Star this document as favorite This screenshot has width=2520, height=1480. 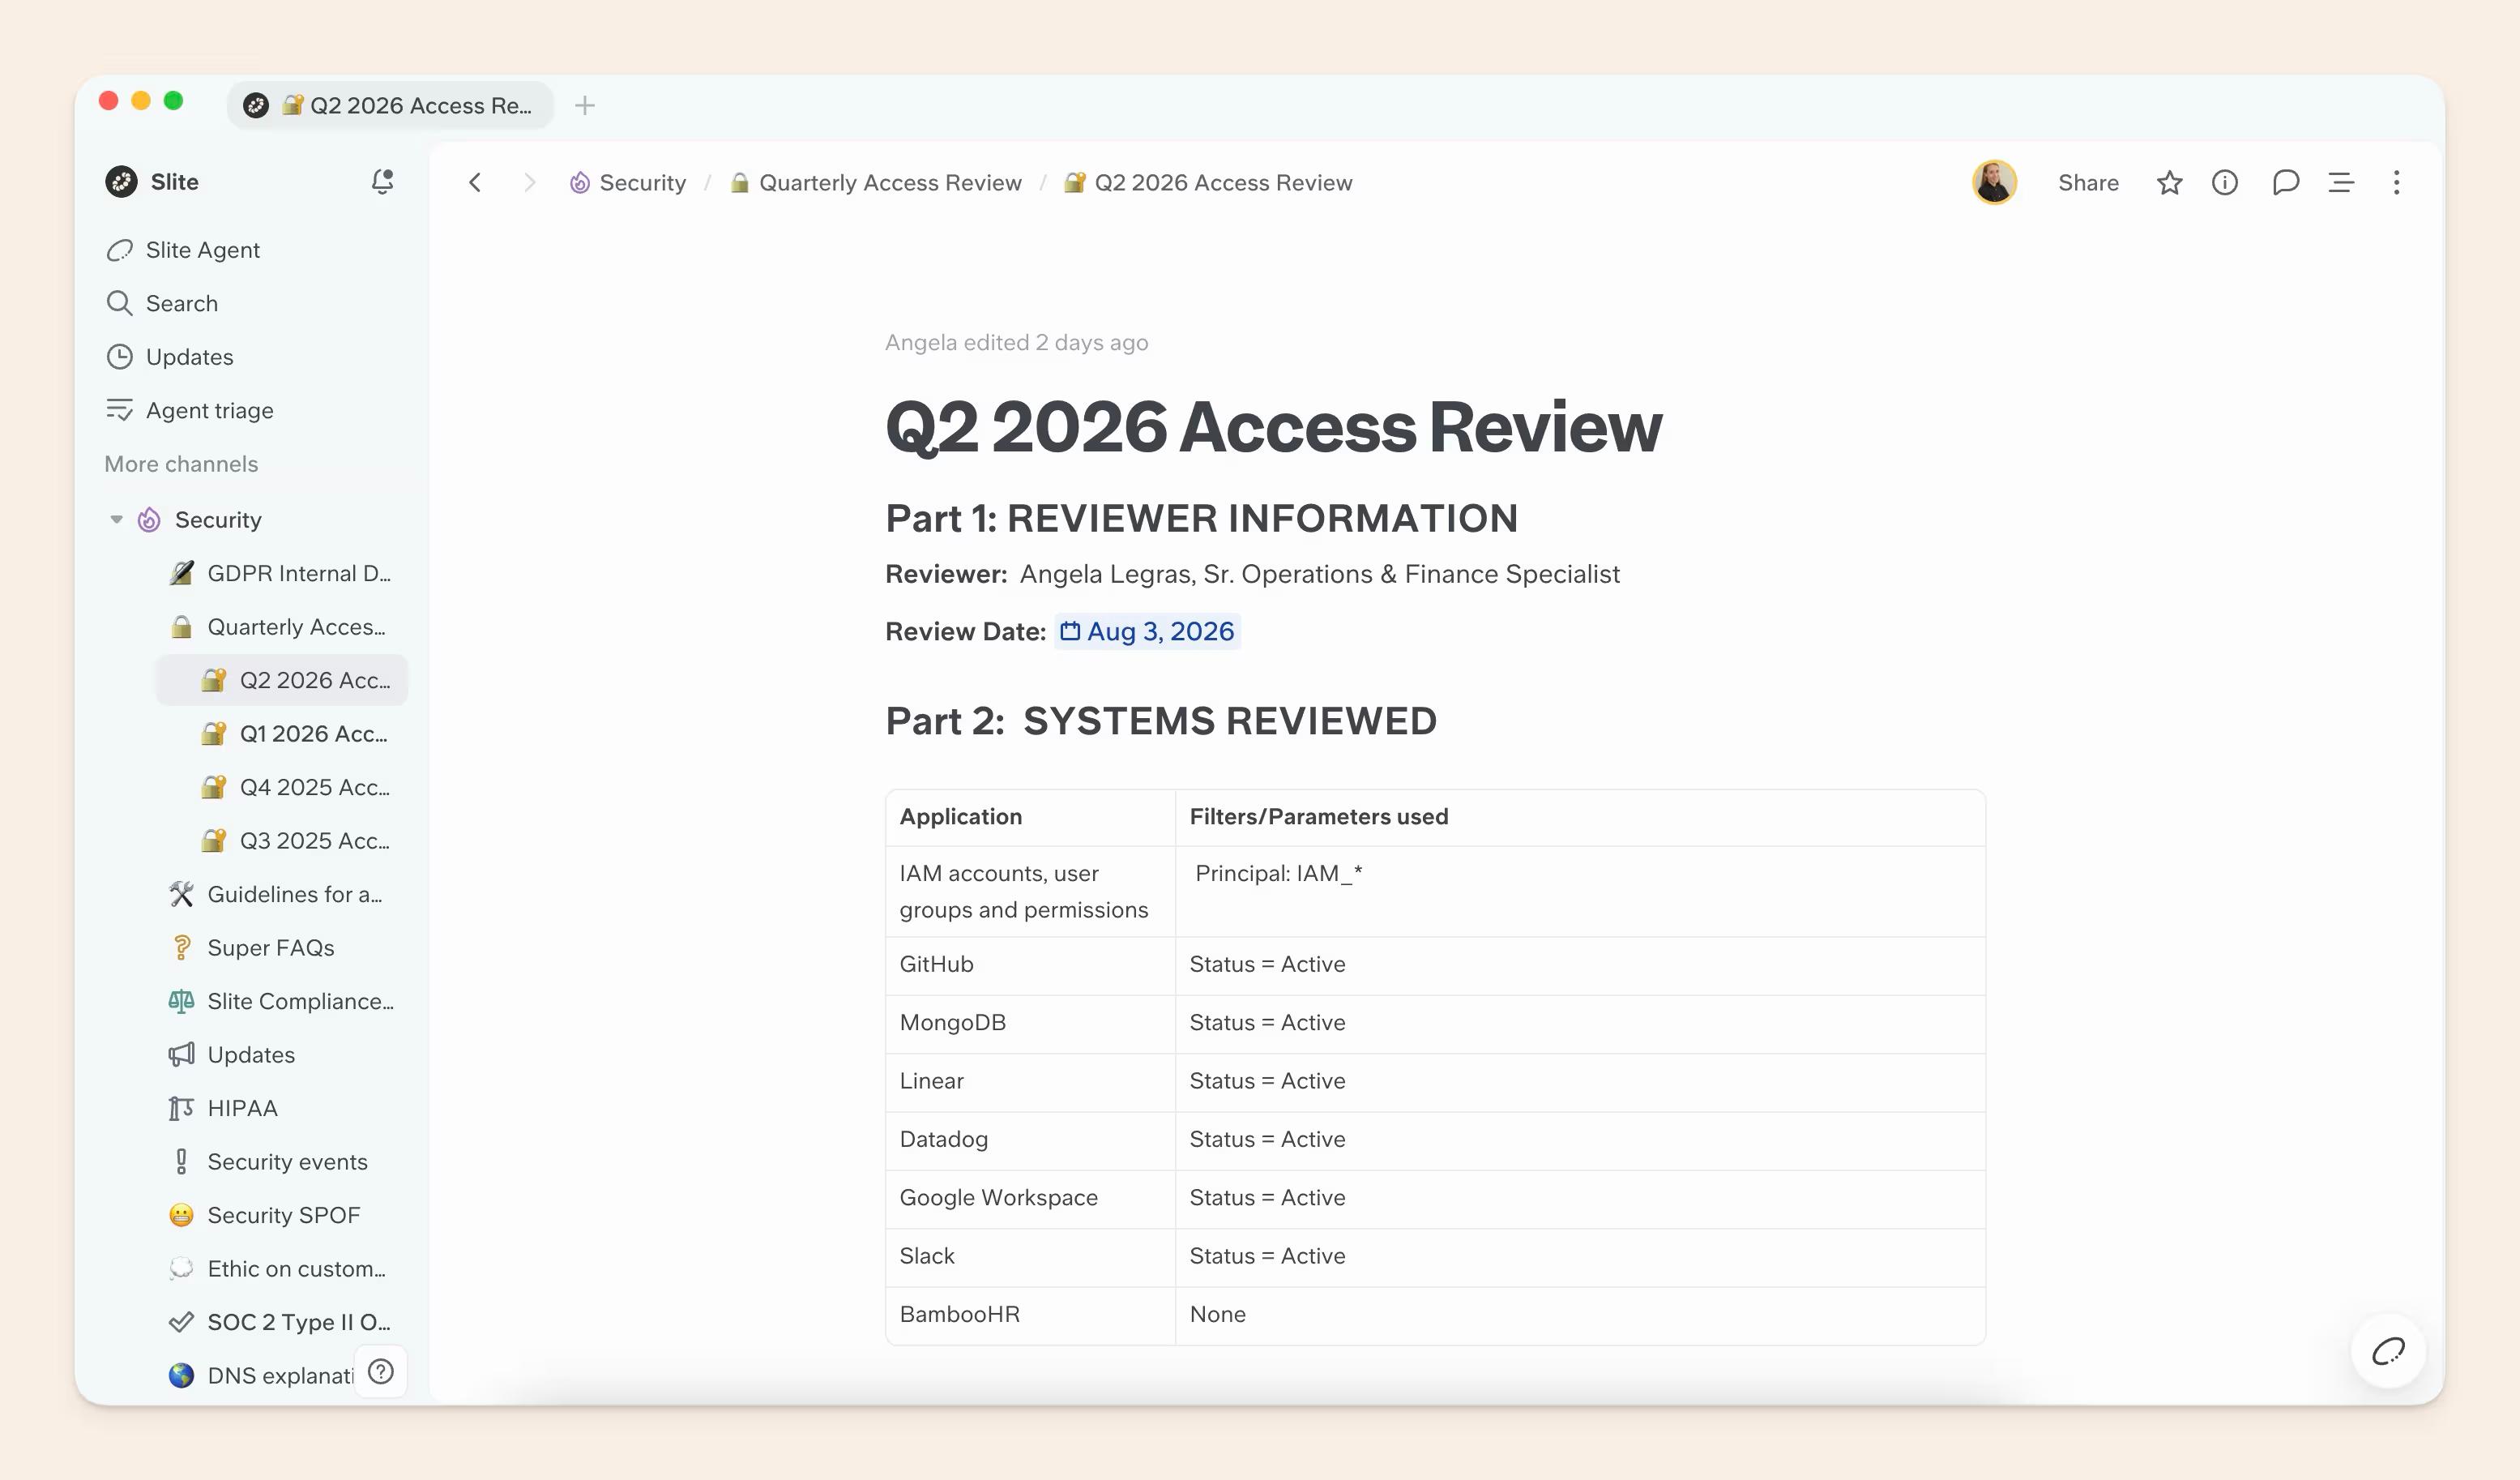tap(2169, 182)
